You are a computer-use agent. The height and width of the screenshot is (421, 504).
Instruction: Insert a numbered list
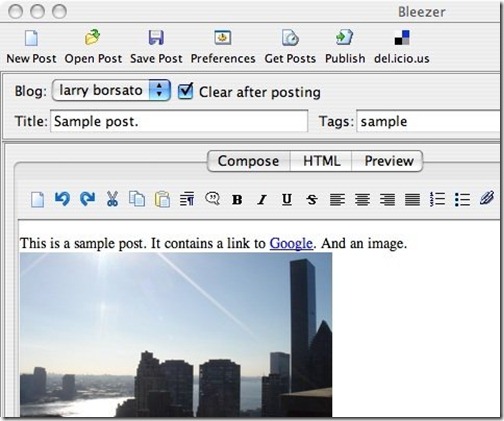coord(437,199)
